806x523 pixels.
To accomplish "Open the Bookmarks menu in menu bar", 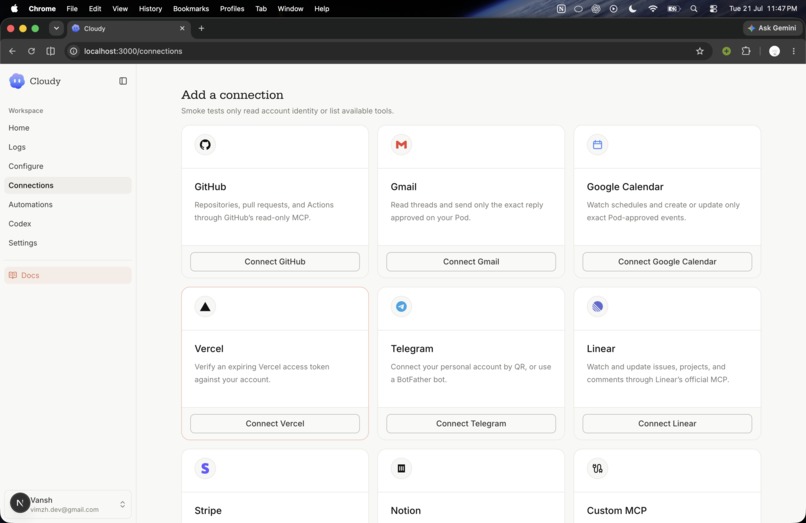I will (191, 9).
